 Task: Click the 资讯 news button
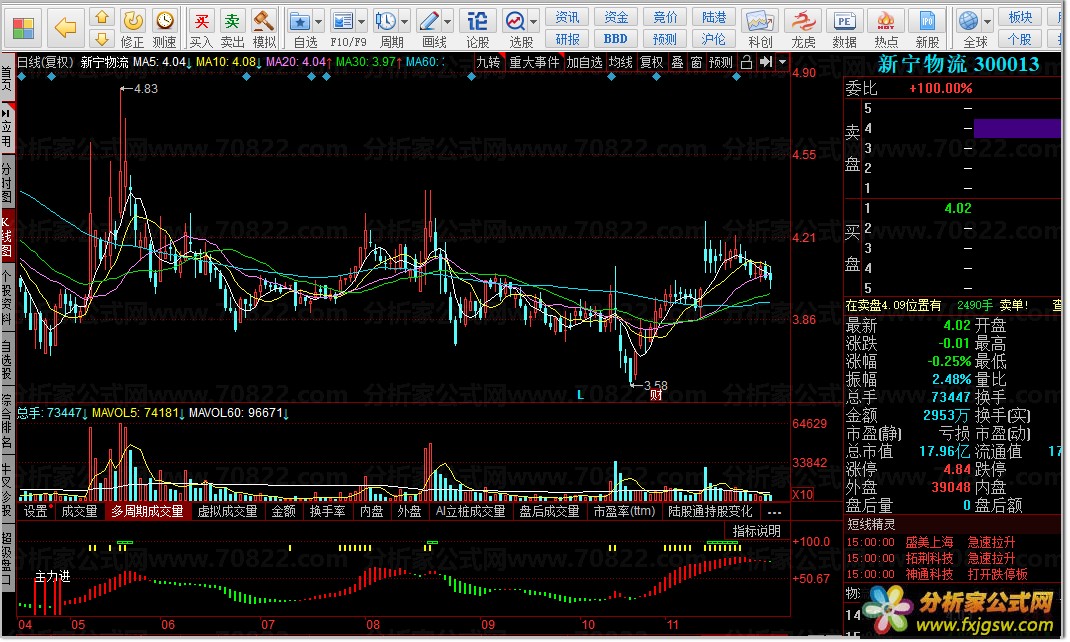tap(567, 17)
